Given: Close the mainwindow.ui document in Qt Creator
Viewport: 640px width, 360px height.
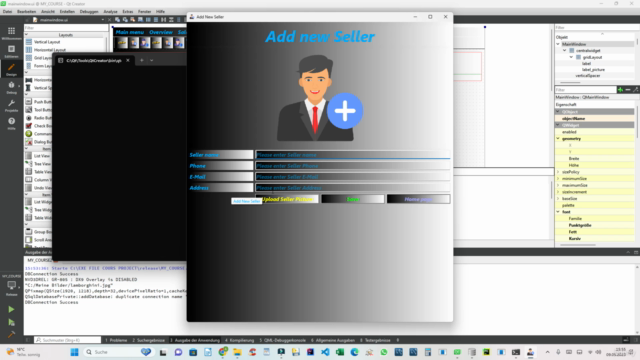Looking at the screenshot, I should tap(109, 20).
